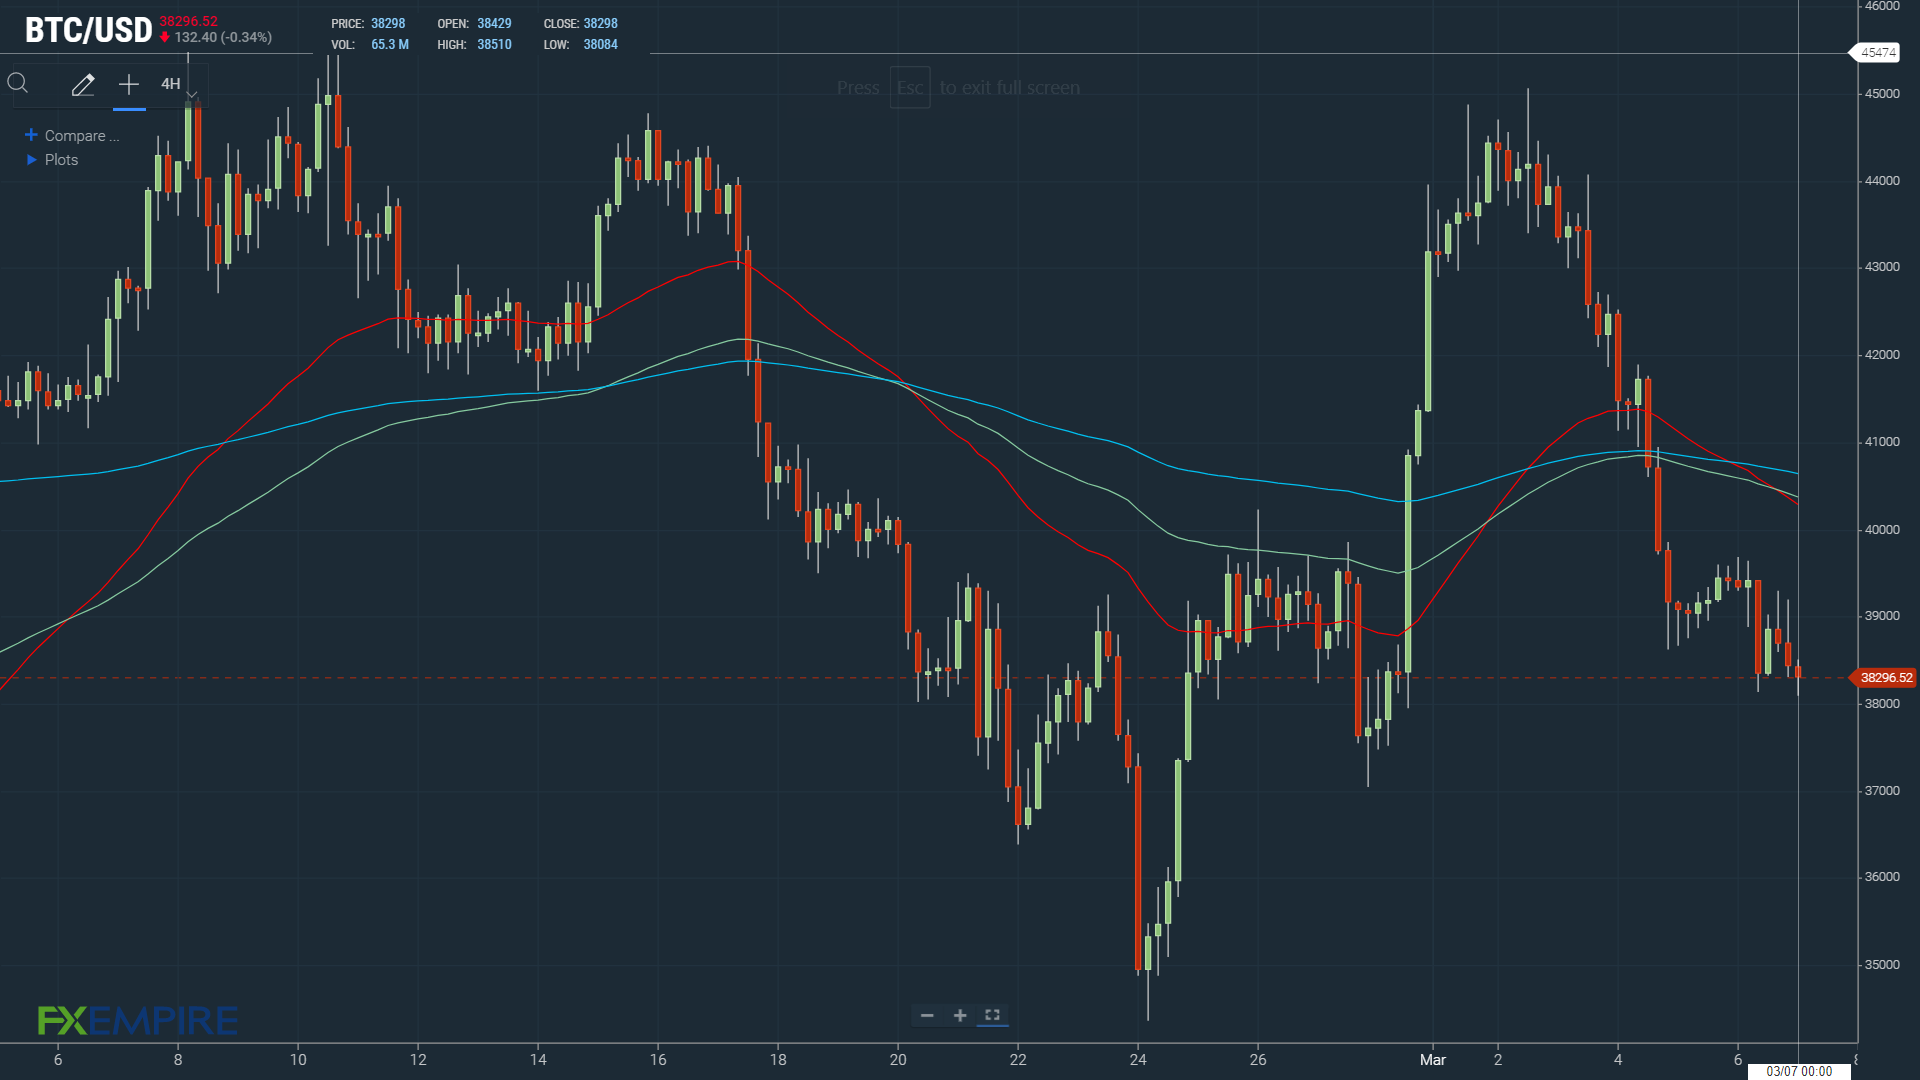
Task: Click the 40000 price axis label
Action: [1882, 530]
